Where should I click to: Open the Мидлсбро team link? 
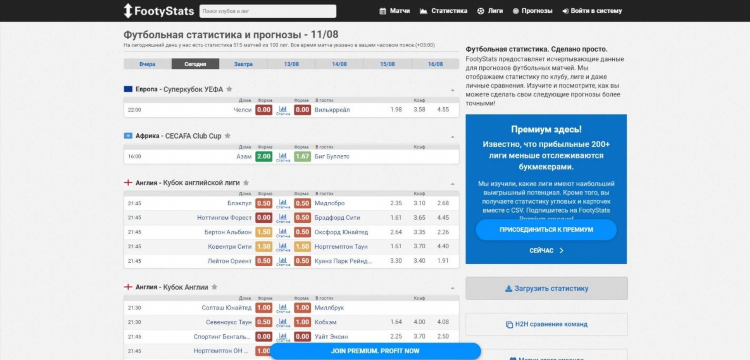click(330, 203)
